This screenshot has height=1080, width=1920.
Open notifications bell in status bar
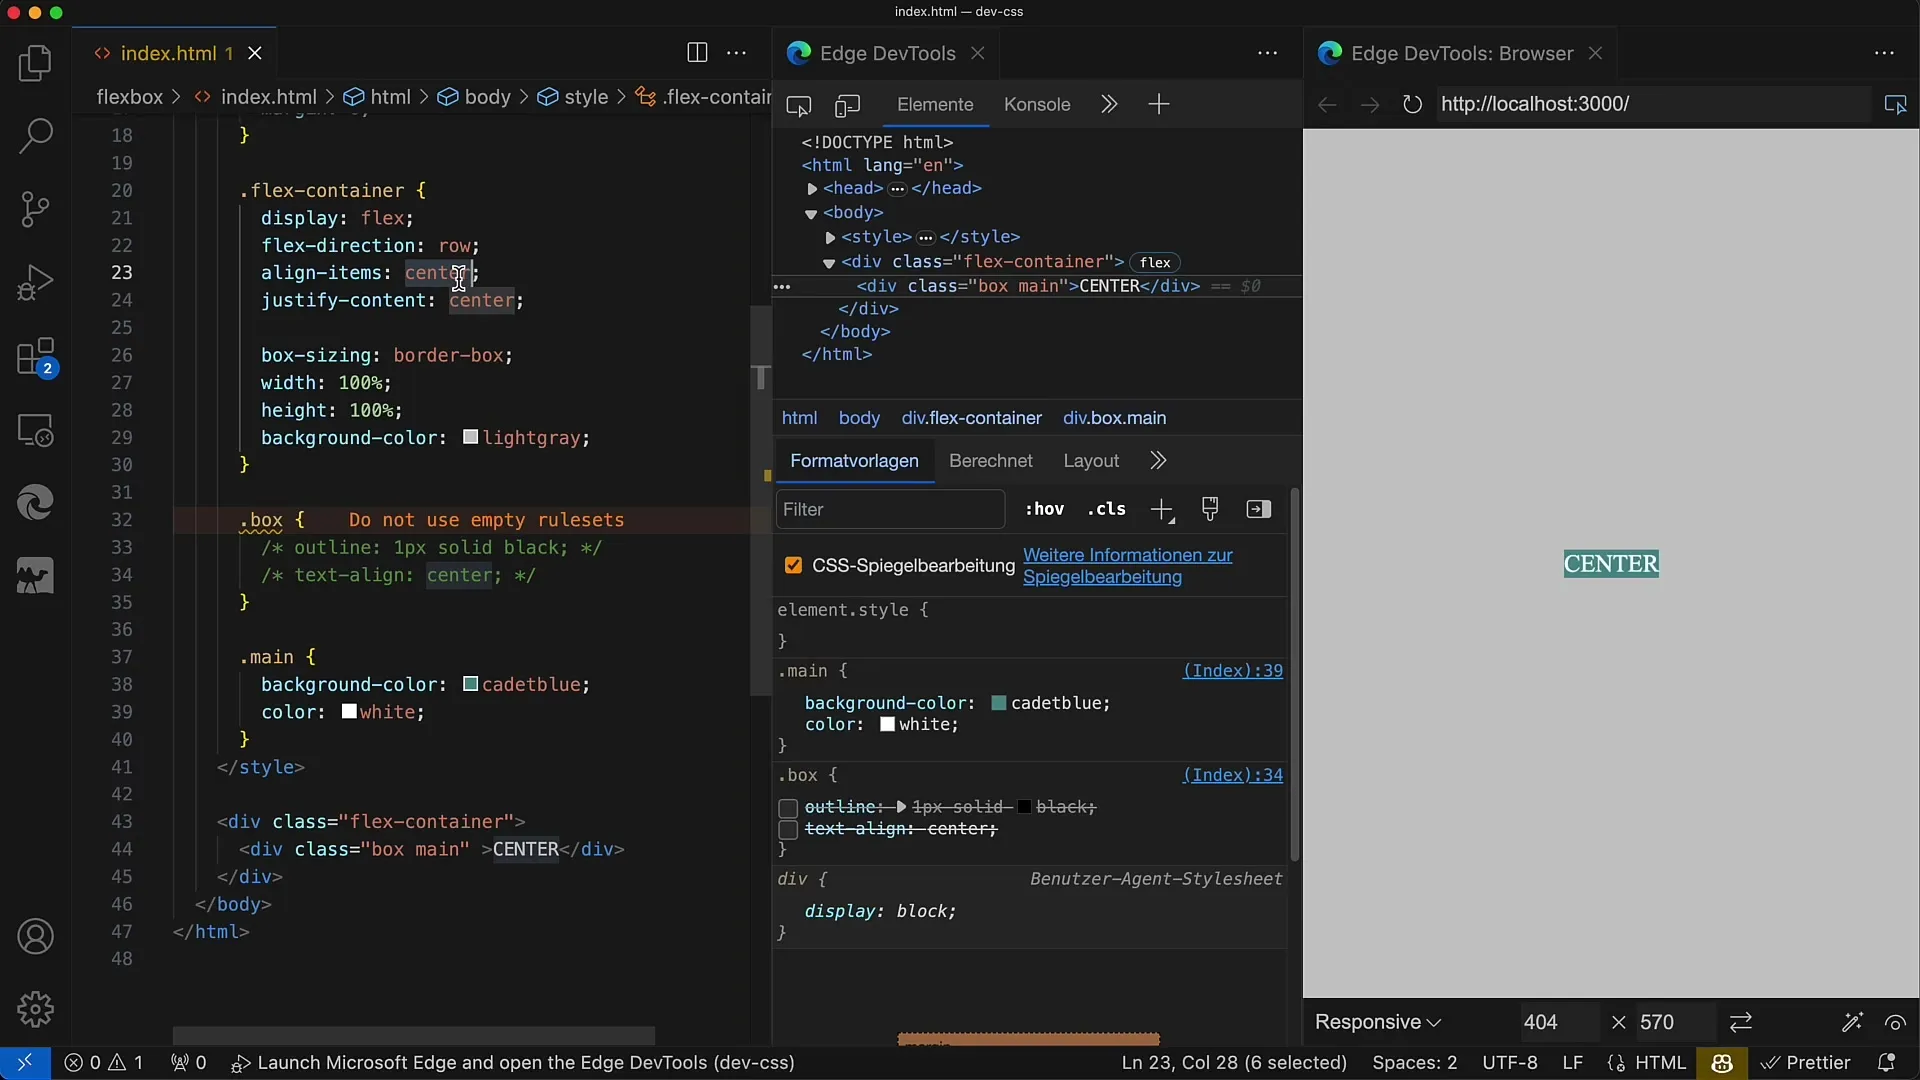pos(1887,1062)
